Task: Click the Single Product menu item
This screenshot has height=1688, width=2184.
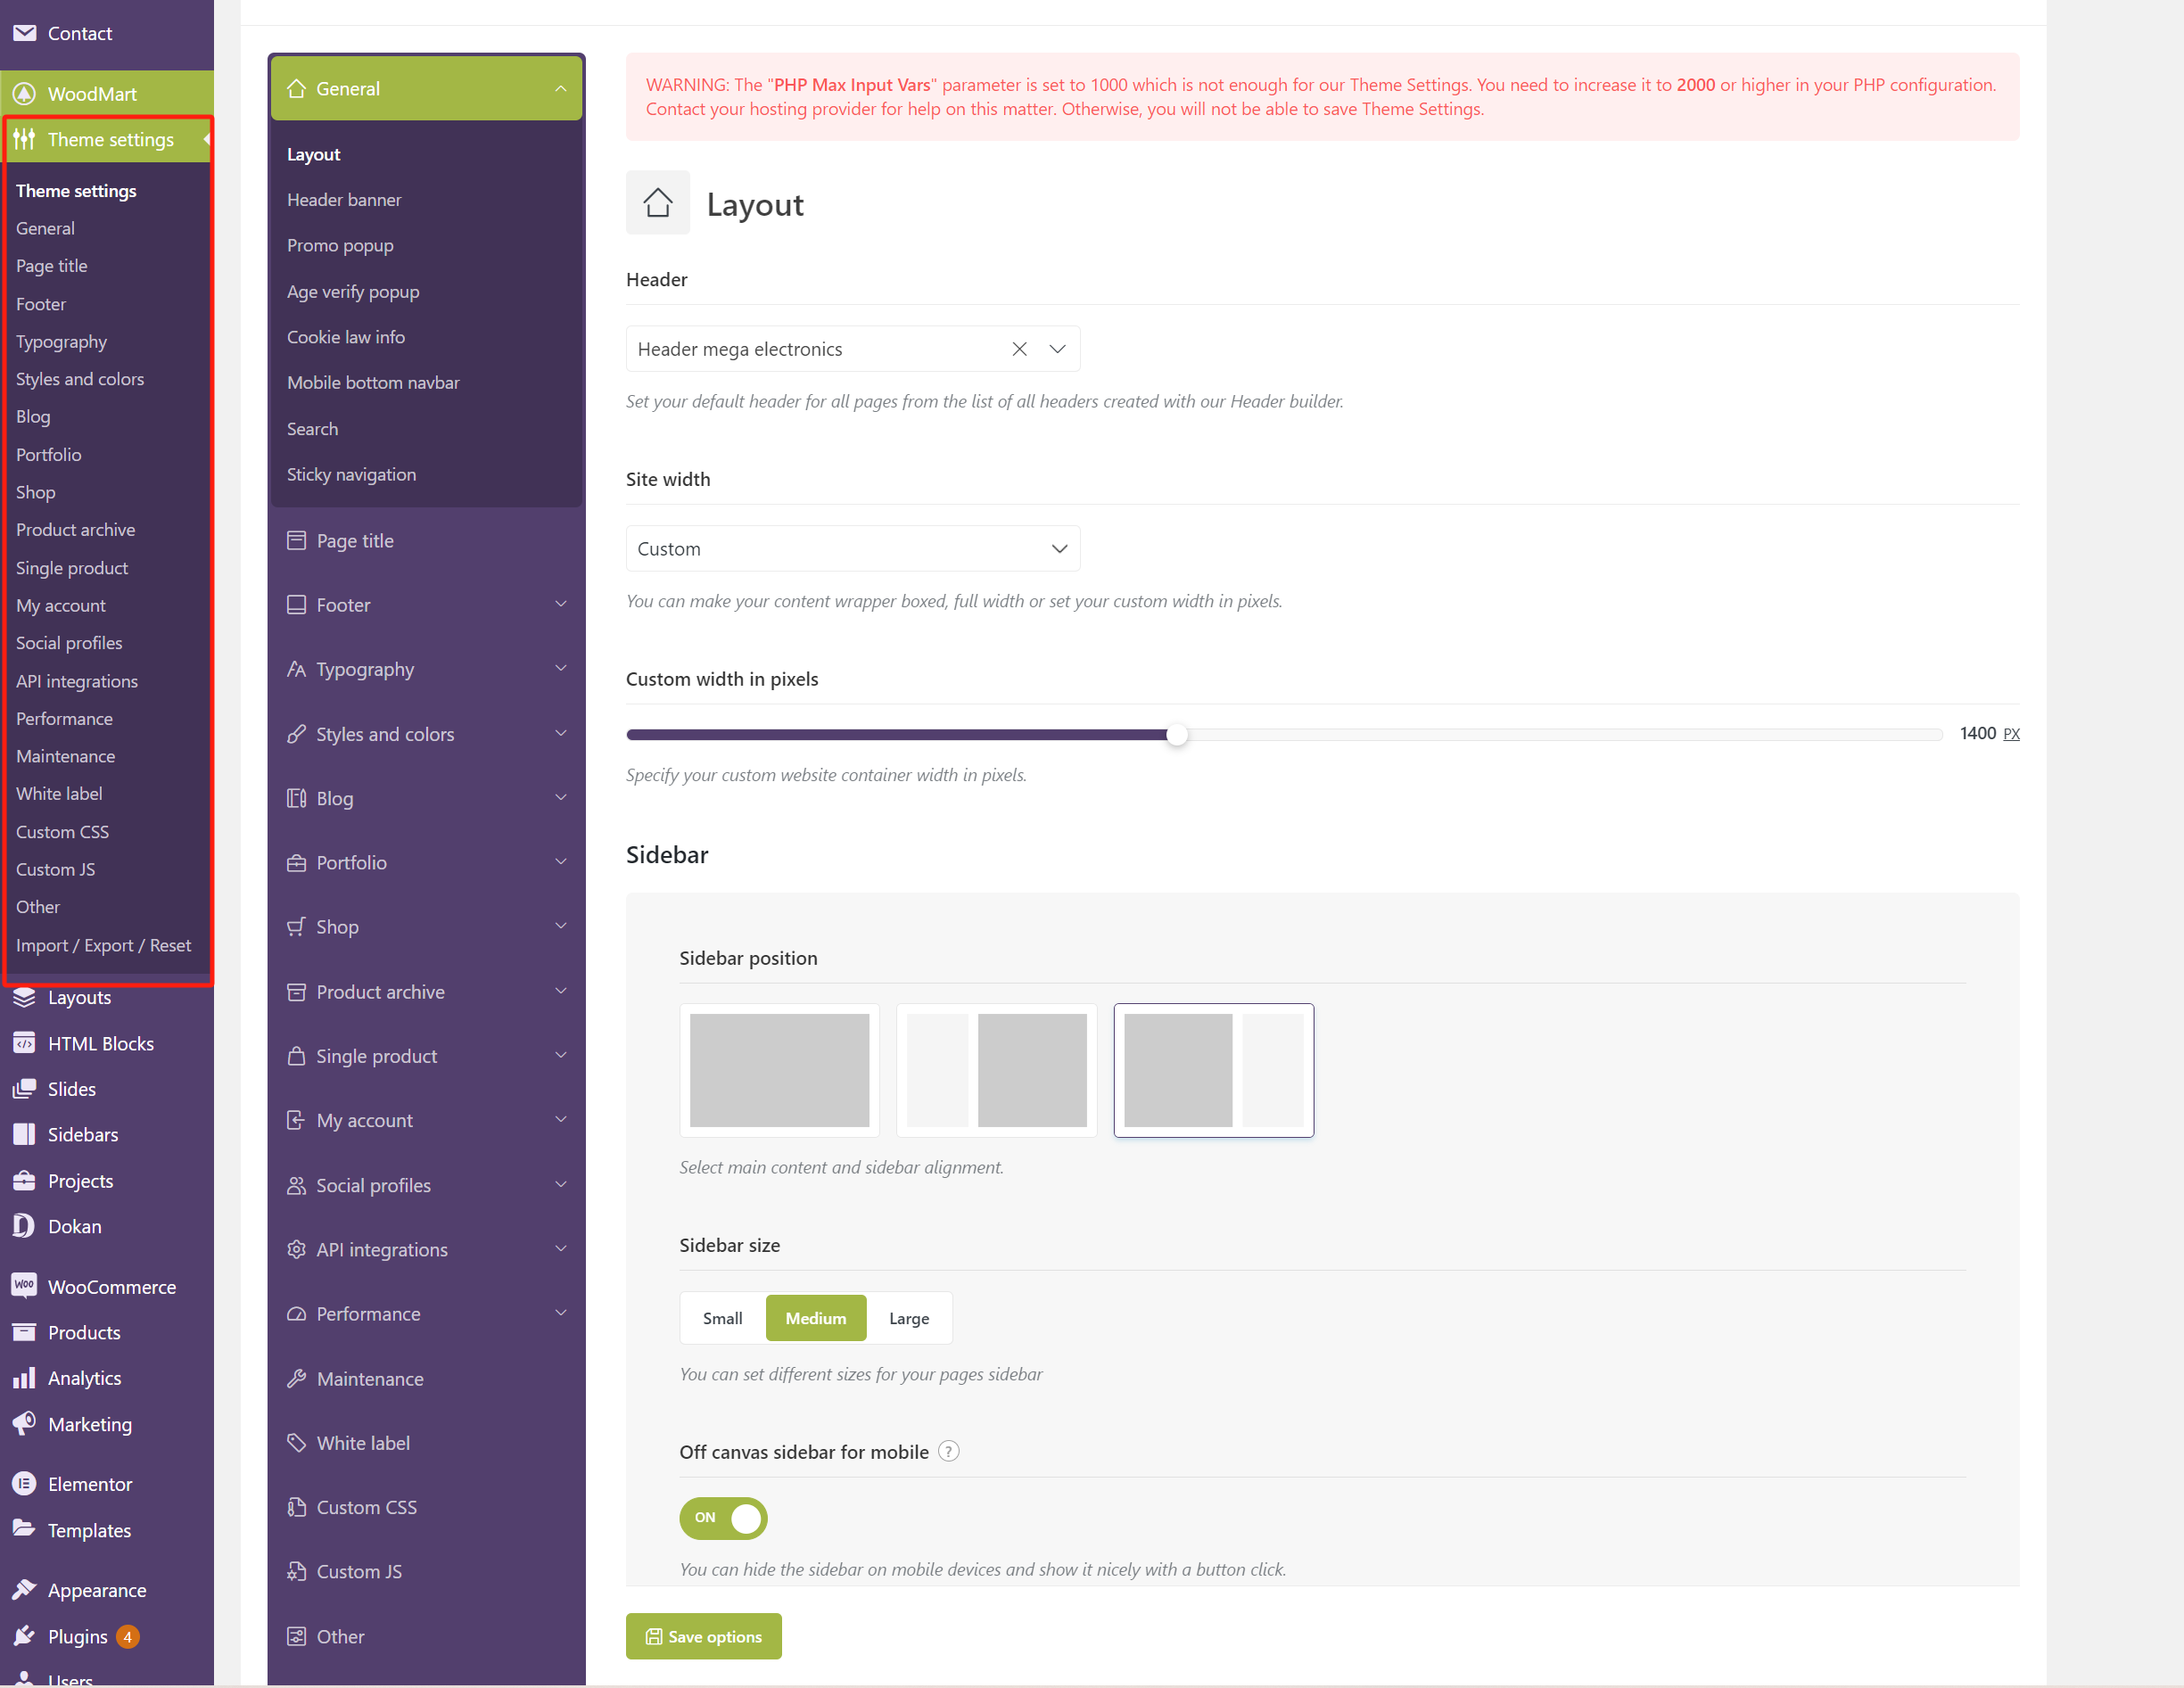Action: pyautogui.click(x=71, y=567)
